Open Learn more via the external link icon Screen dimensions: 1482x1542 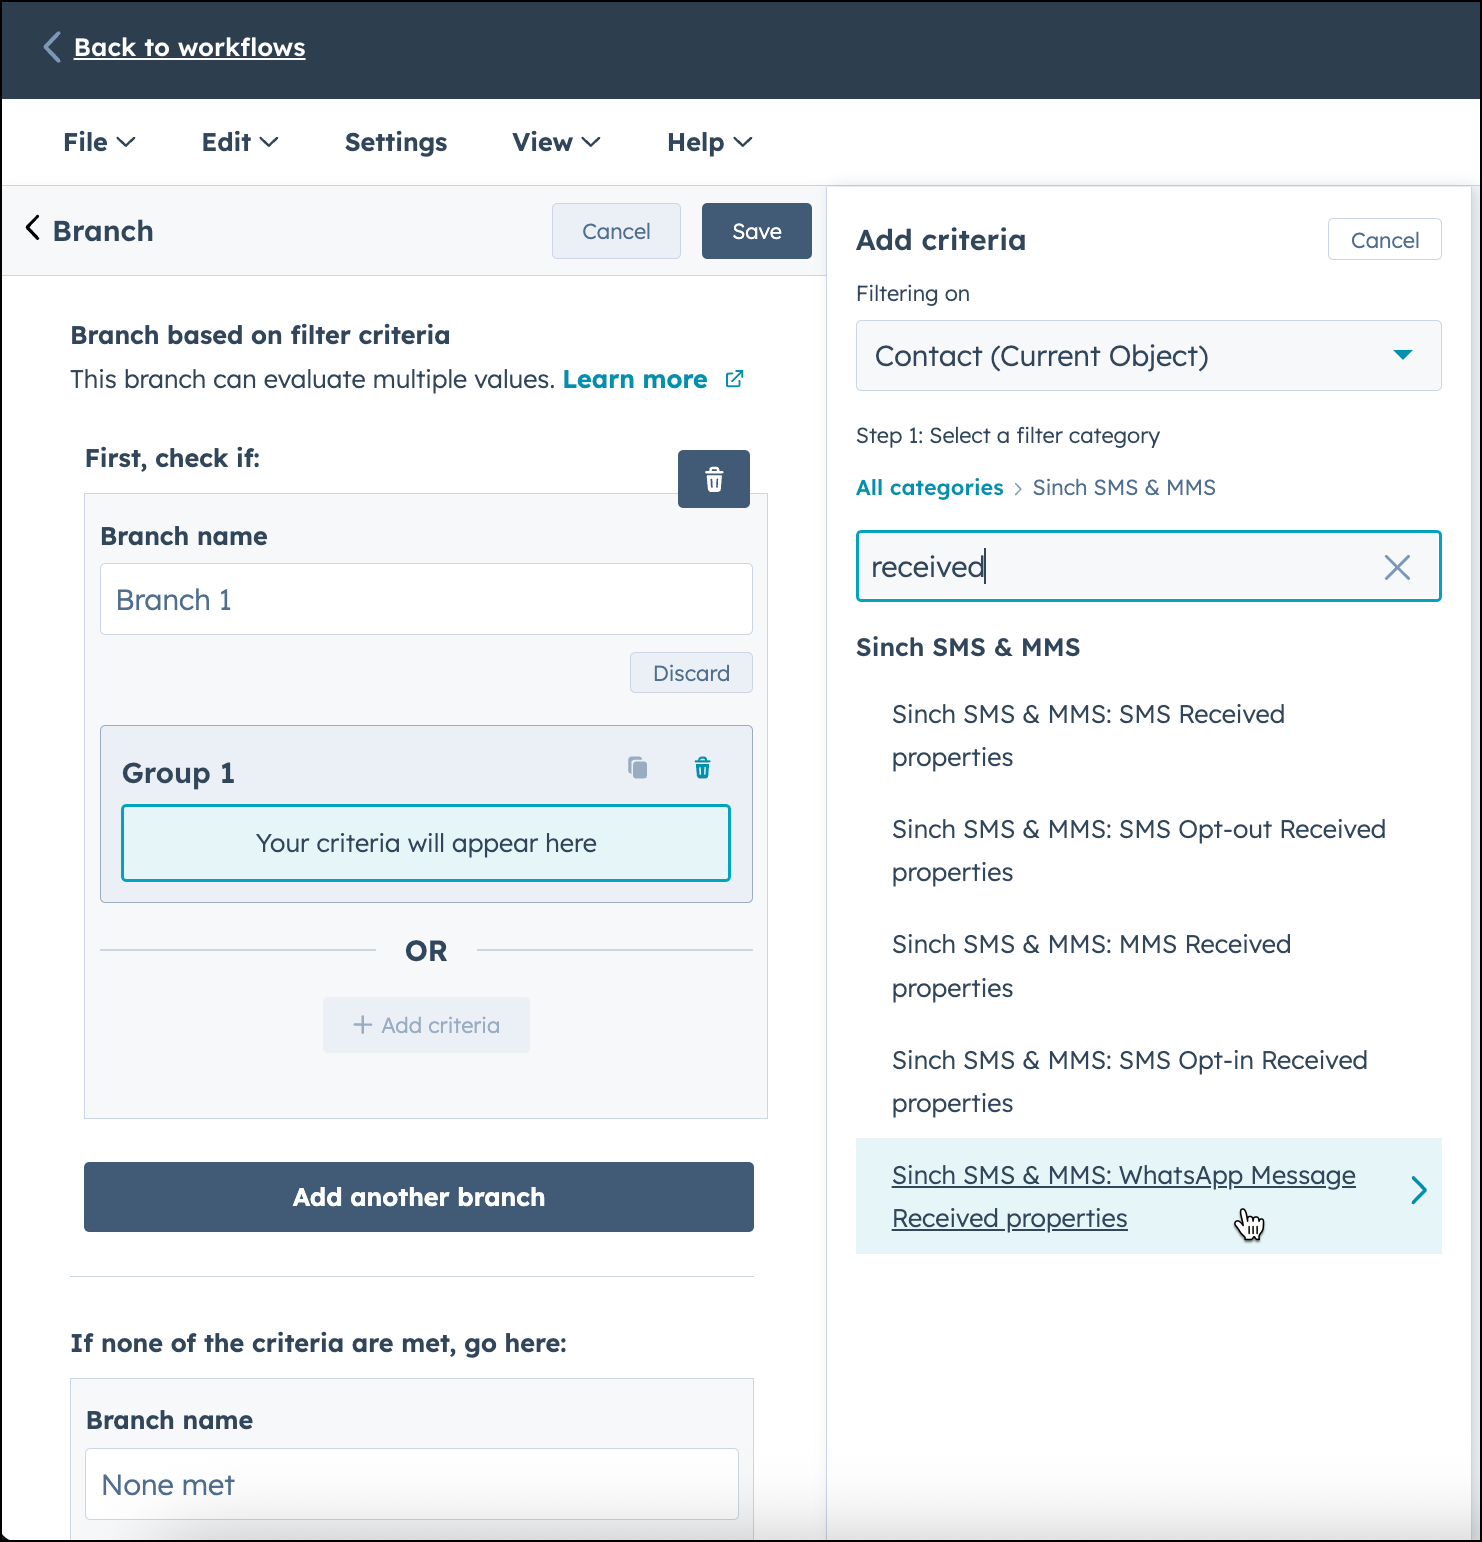735,379
